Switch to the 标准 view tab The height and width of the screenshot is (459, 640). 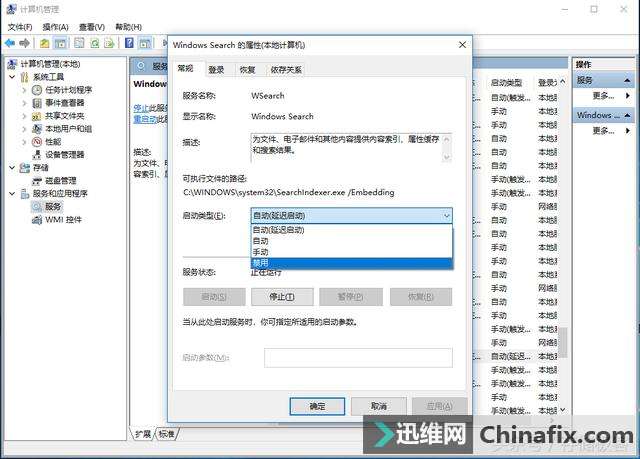click(167, 434)
